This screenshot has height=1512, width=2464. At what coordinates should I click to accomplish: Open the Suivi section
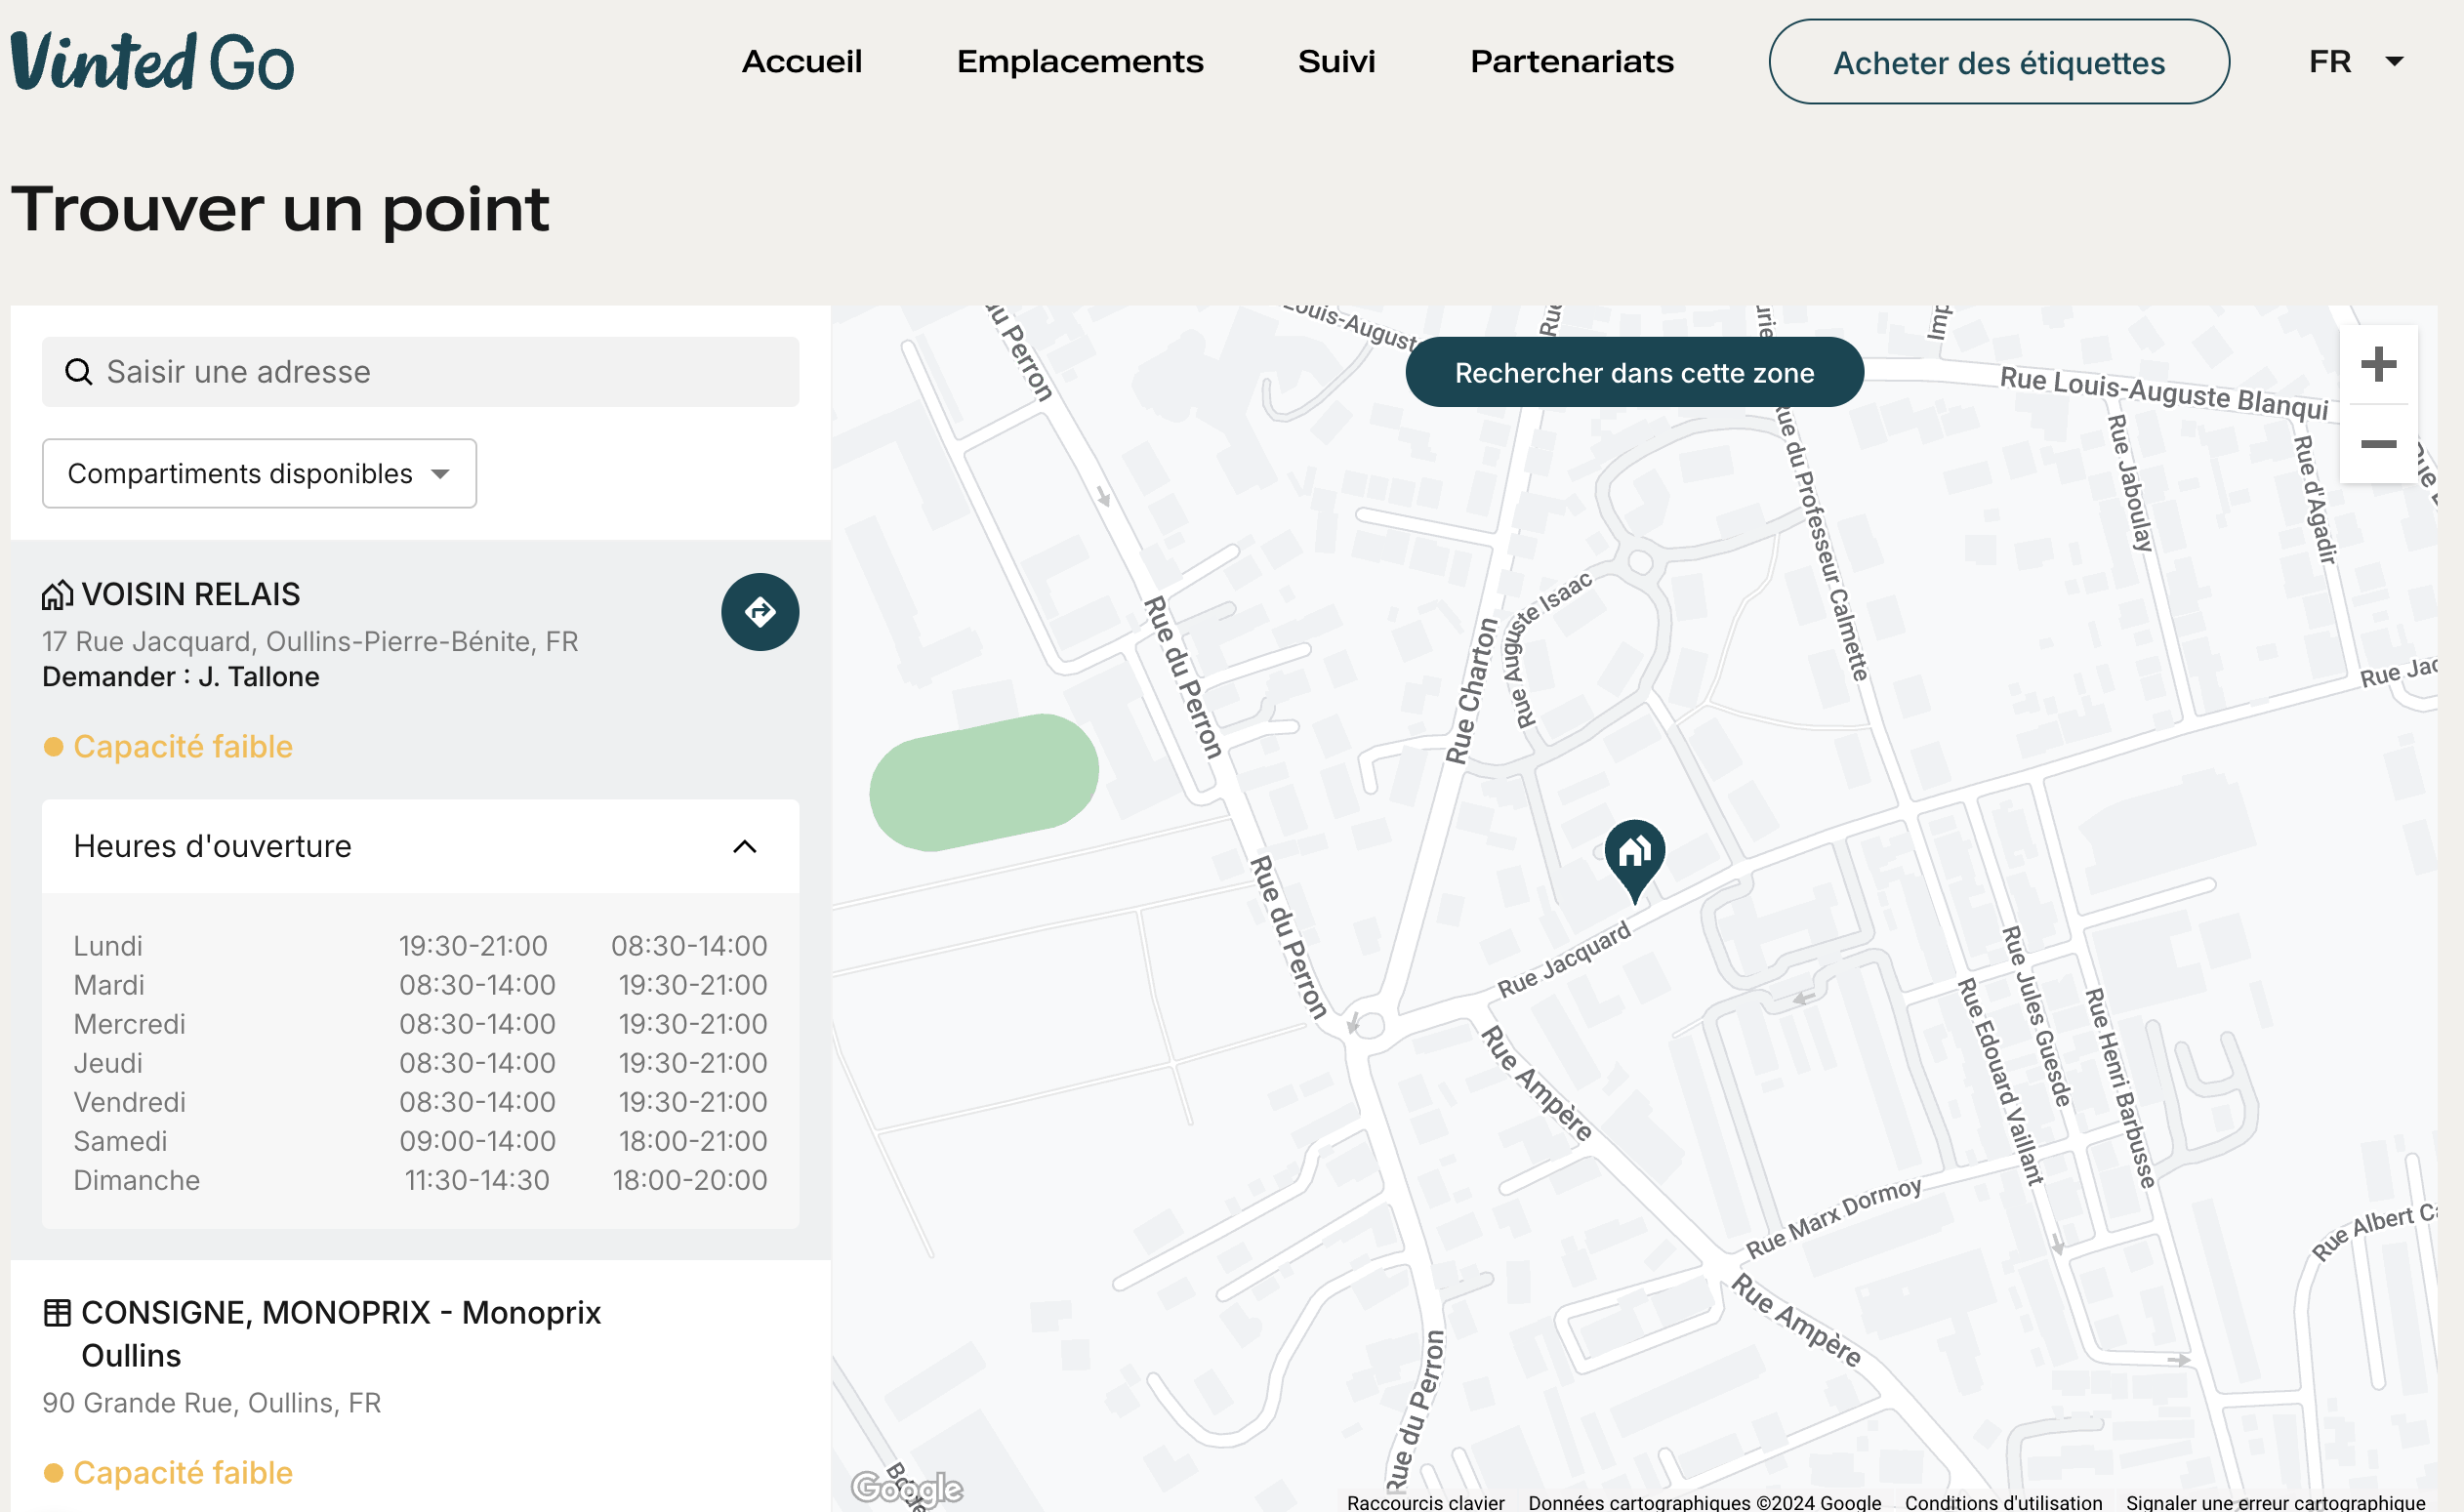[1336, 62]
